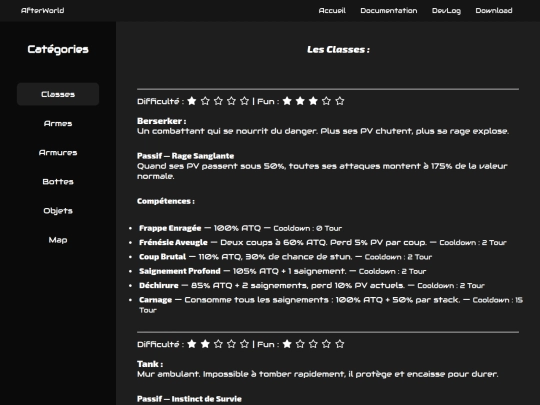Click the AfterWorld site logo

(x=42, y=11)
